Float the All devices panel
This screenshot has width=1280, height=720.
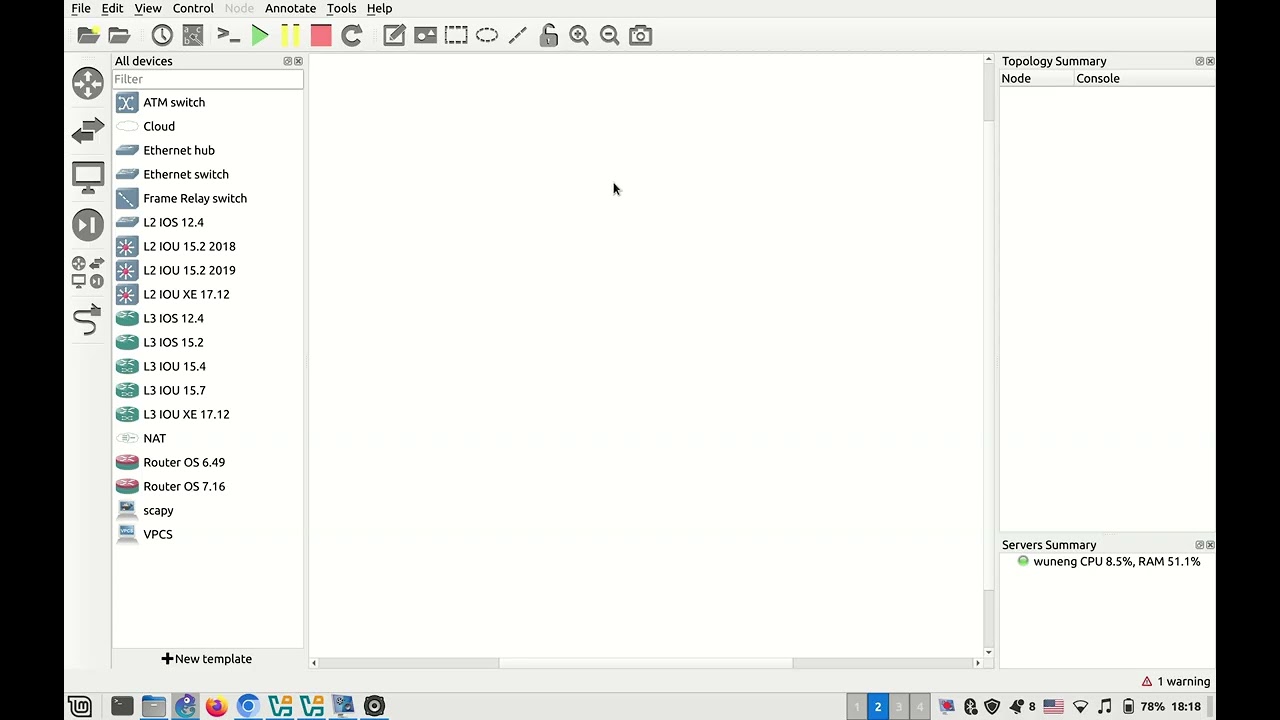click(288, 61)
